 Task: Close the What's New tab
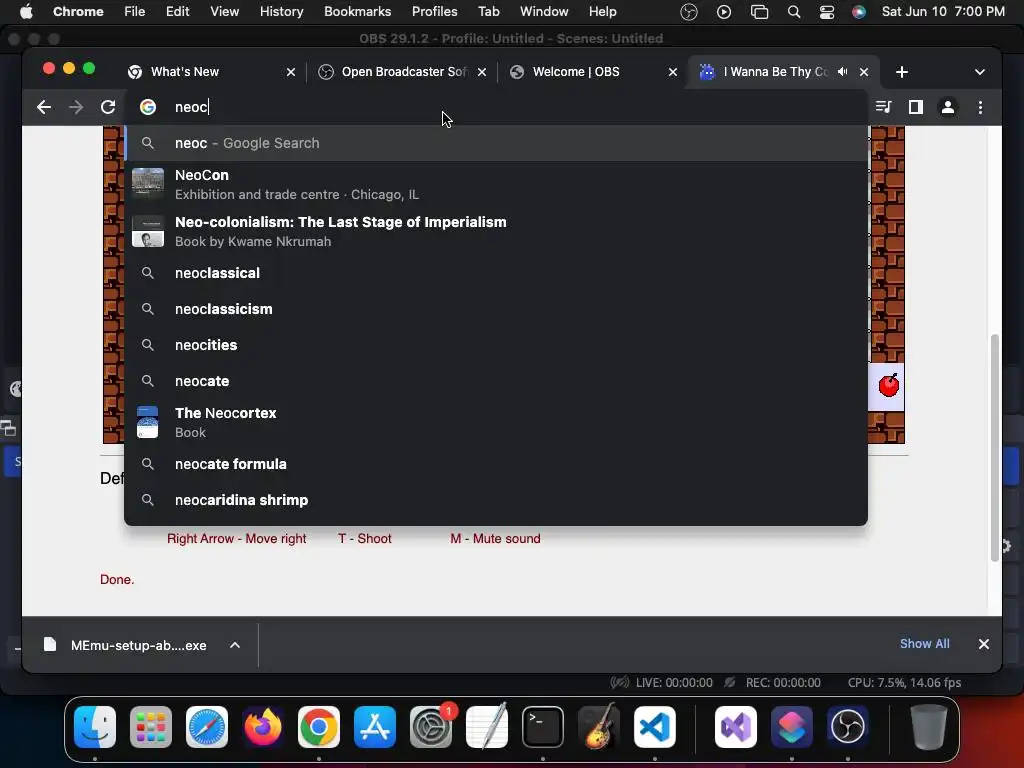[291, 72]
